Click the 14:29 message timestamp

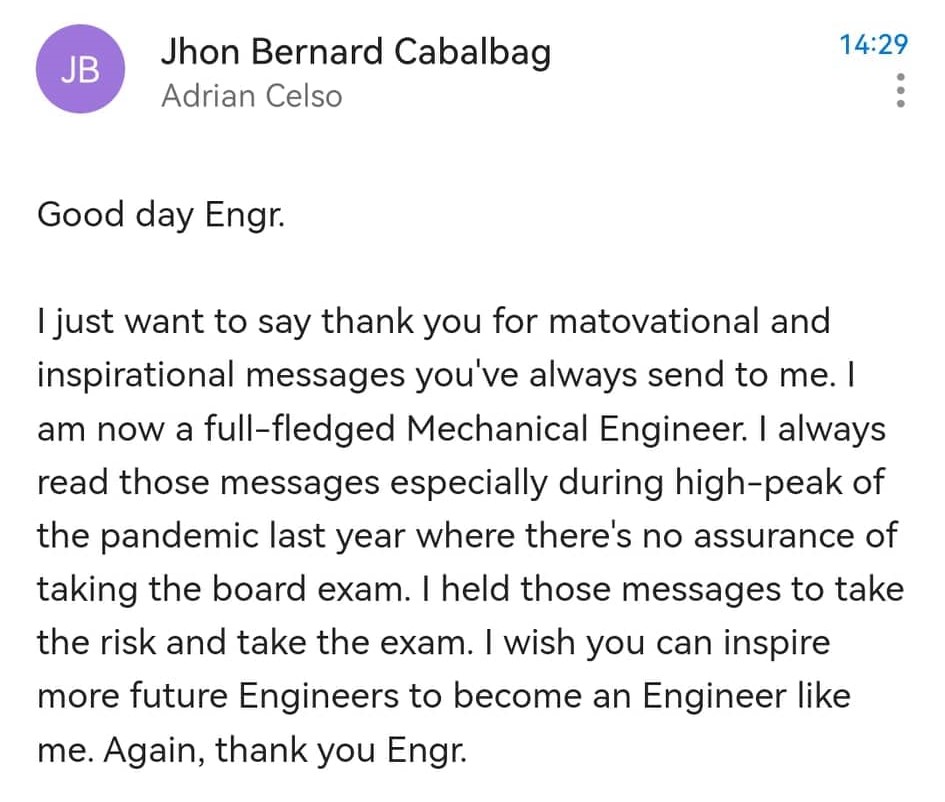pyautogui.click(x=874, y=44)
